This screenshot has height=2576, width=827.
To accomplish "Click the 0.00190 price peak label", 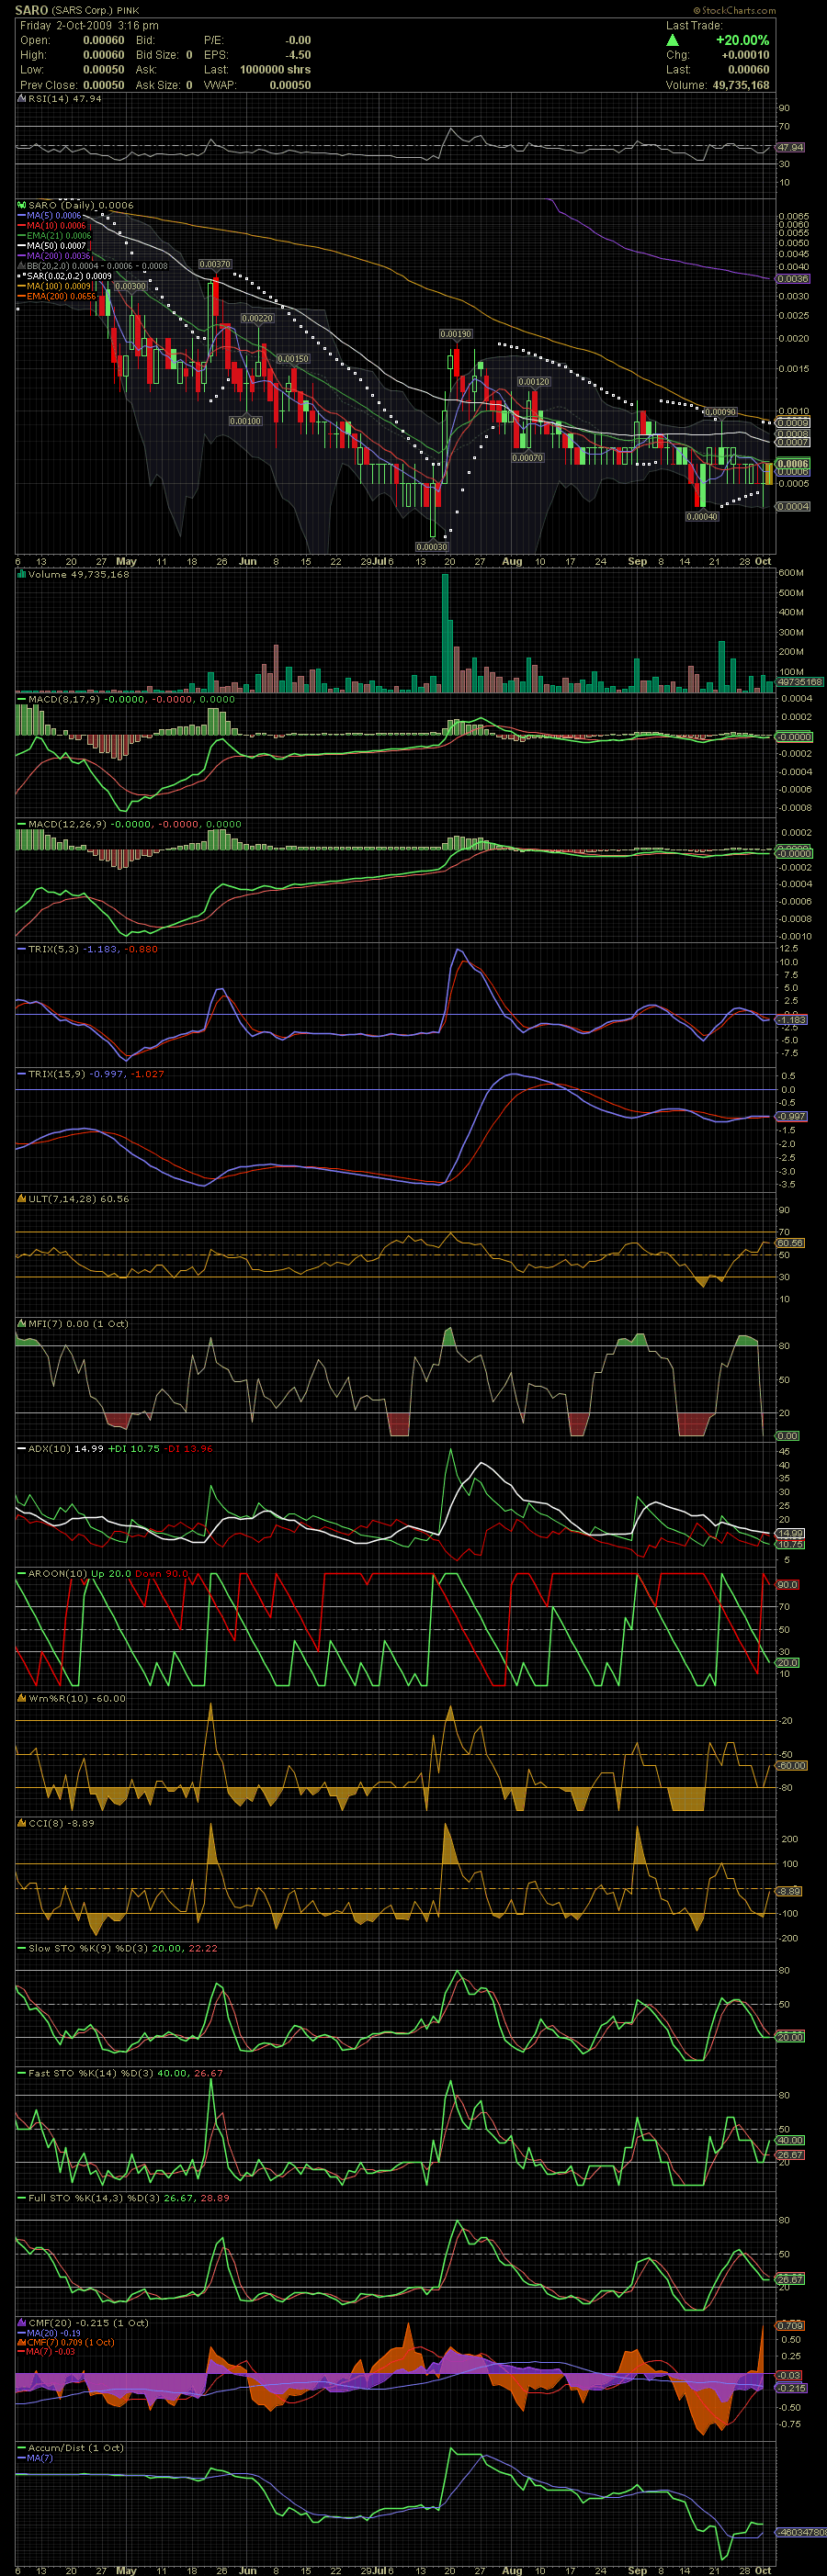I will [x=456, y=334].
